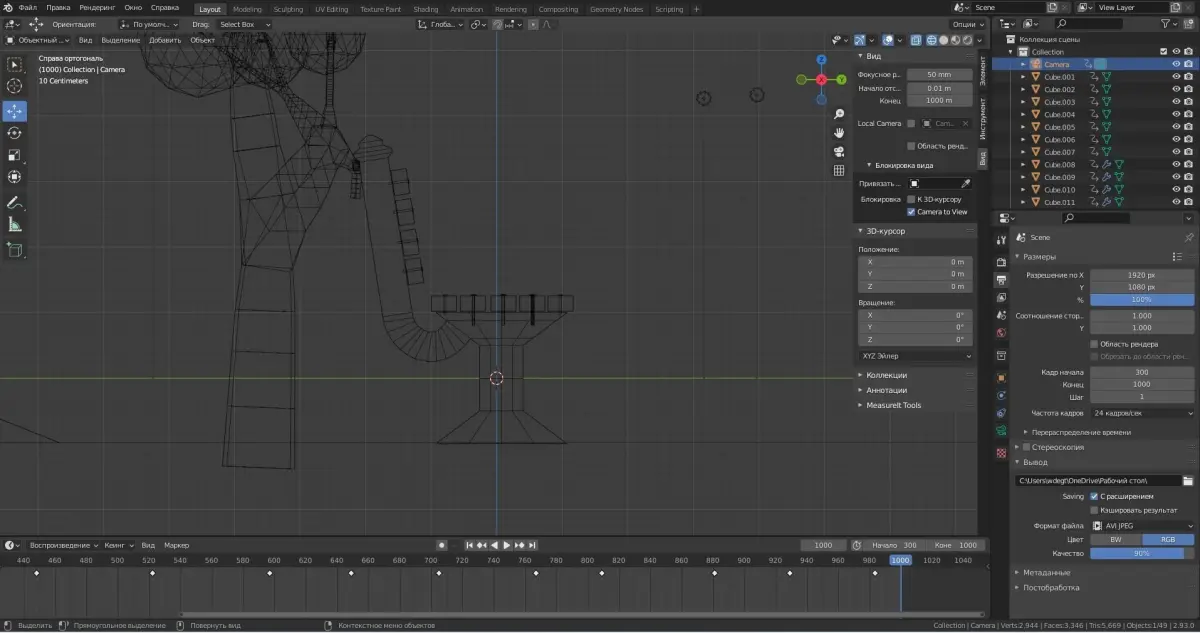Open the Маркер menu in timeline
This screenshot has width=1200, height=633.
176,545
